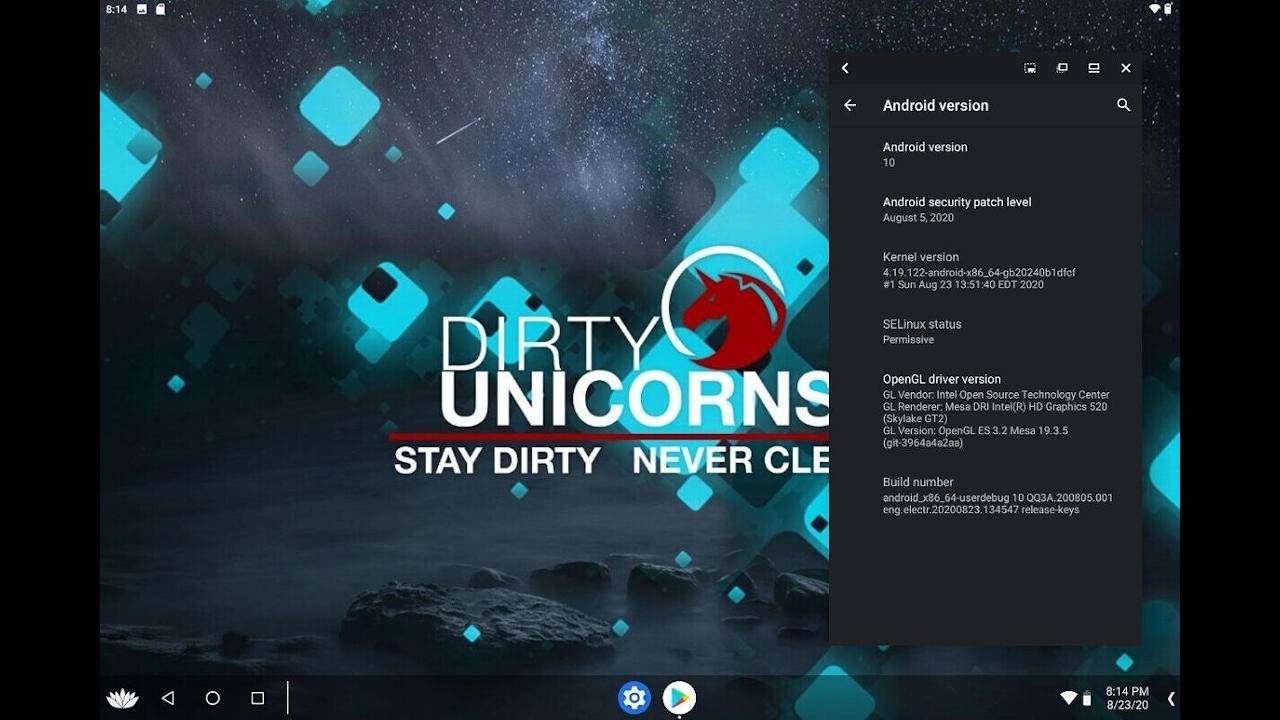This screenshot has height=720, width=1280.
Task: Tap the SELinux status Permissive entry
Action: coord(985,331)
